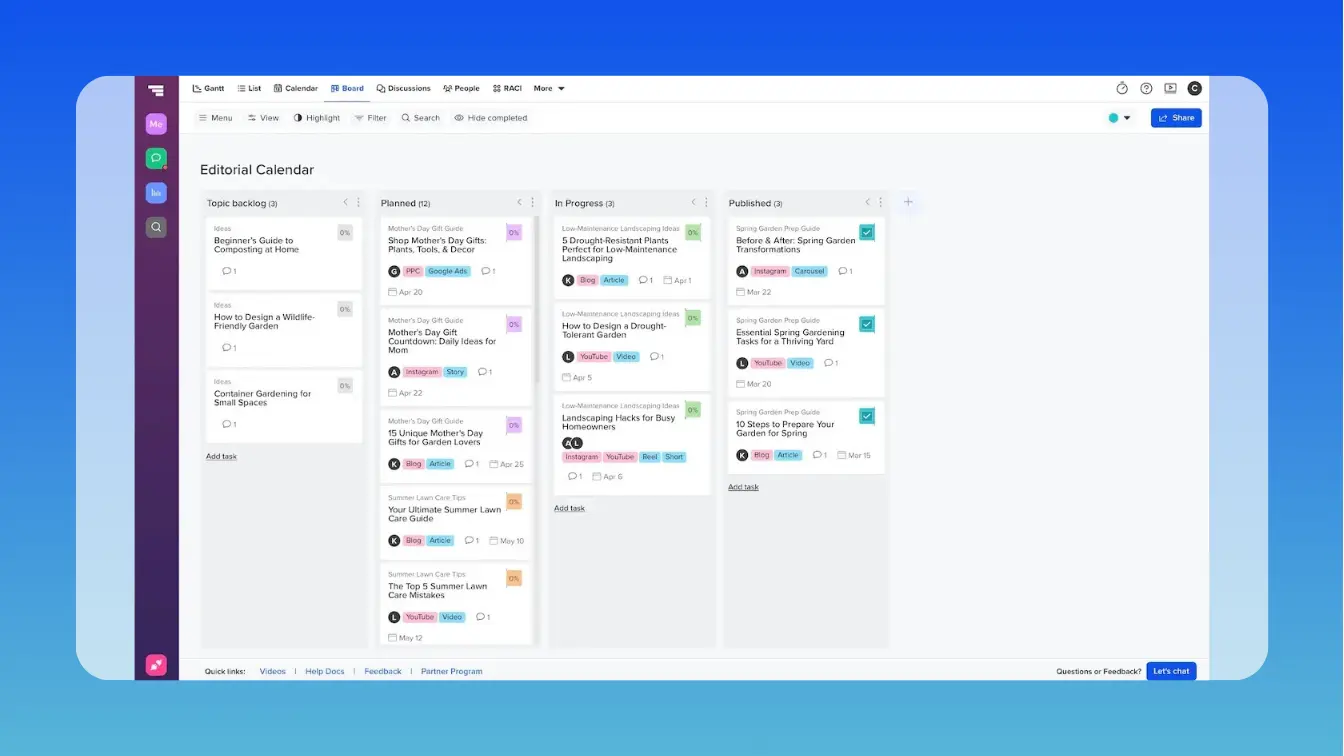Click the TeamGantt logo atop the sidebar
The height and width of the screenshot is (756, 1344).
tap(156, 90)
